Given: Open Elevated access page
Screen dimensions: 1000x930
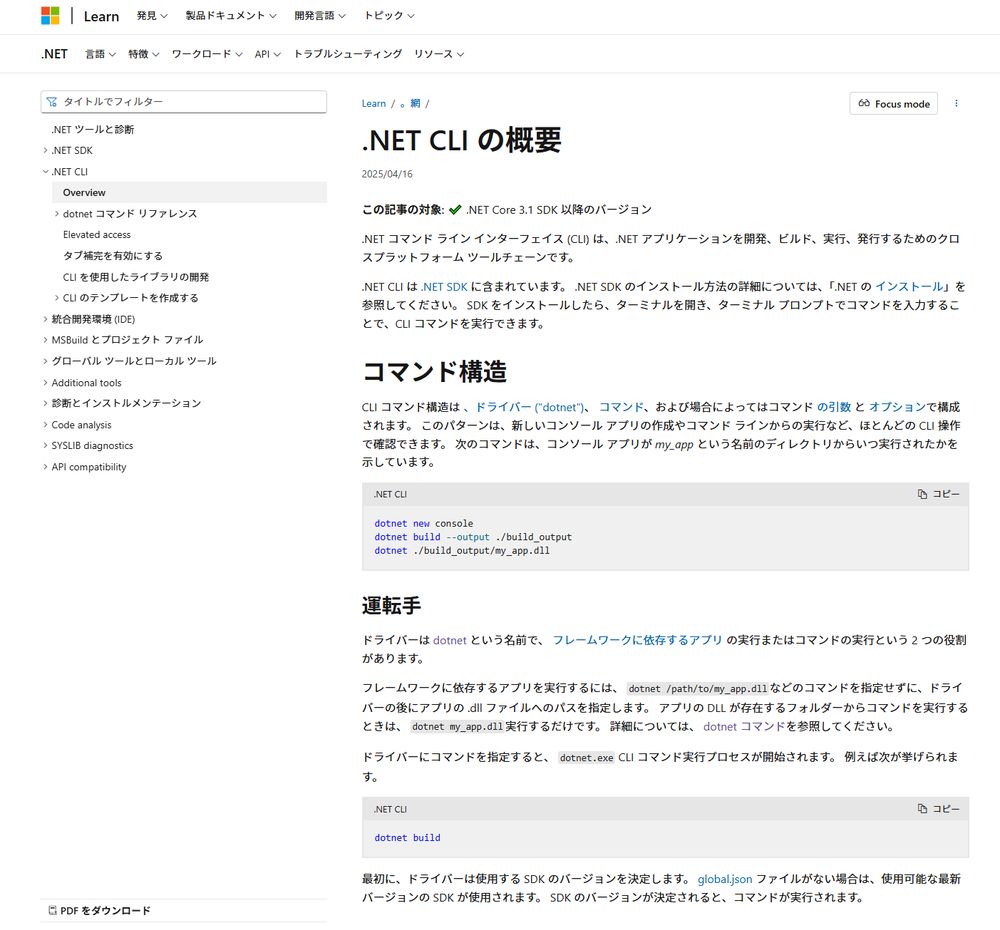Looking at the screenshot, I should 96,235.
